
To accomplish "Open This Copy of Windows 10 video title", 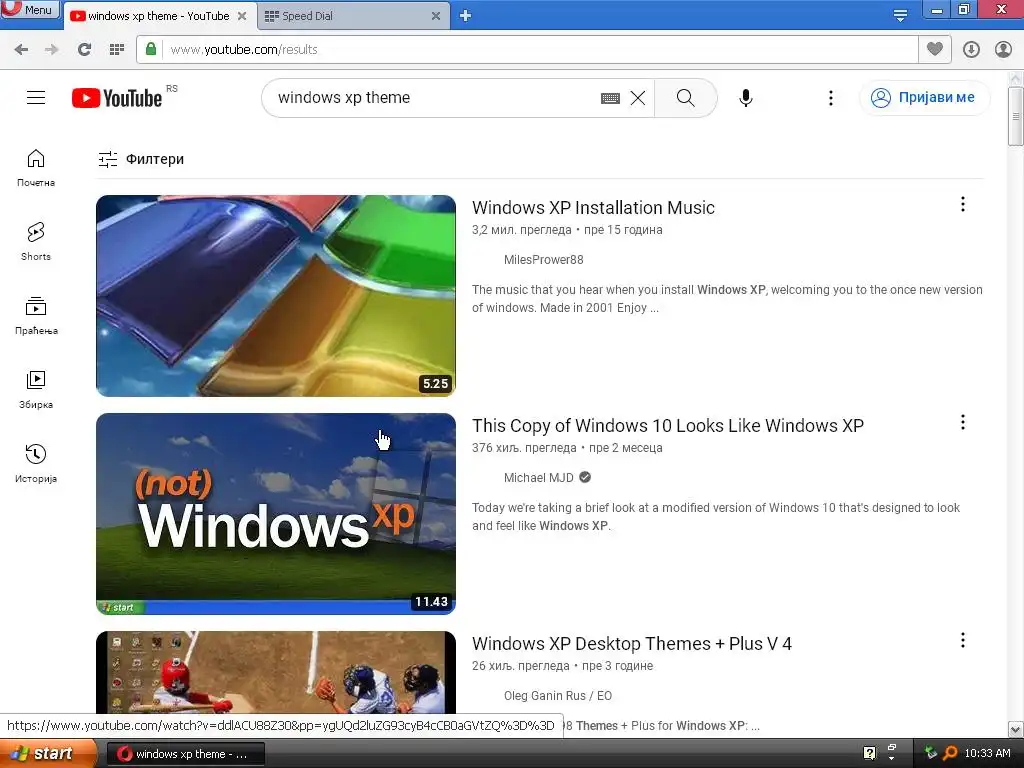I will (667, 426).
